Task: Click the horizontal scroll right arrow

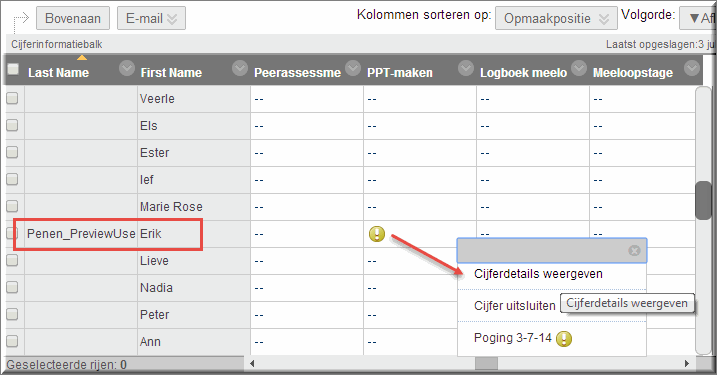Action: tap(686, 364)
